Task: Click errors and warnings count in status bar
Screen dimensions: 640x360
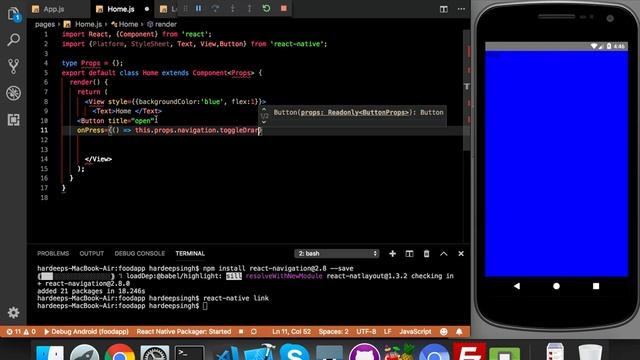Action: pos(21,331)
